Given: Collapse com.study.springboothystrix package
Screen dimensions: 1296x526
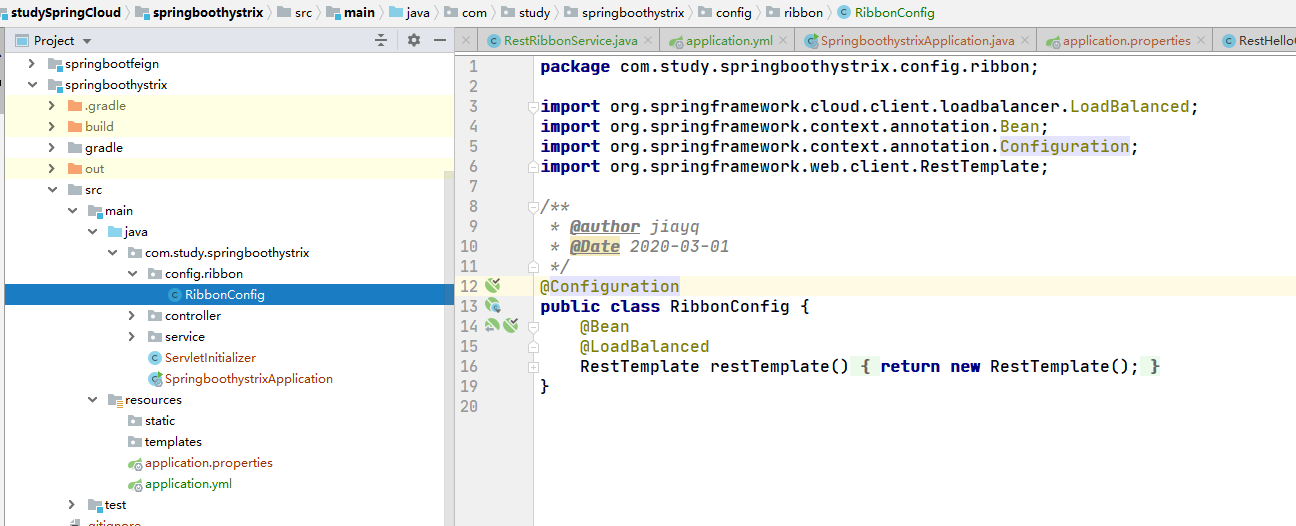Looking at the screenshot, I should coord(112,253).
